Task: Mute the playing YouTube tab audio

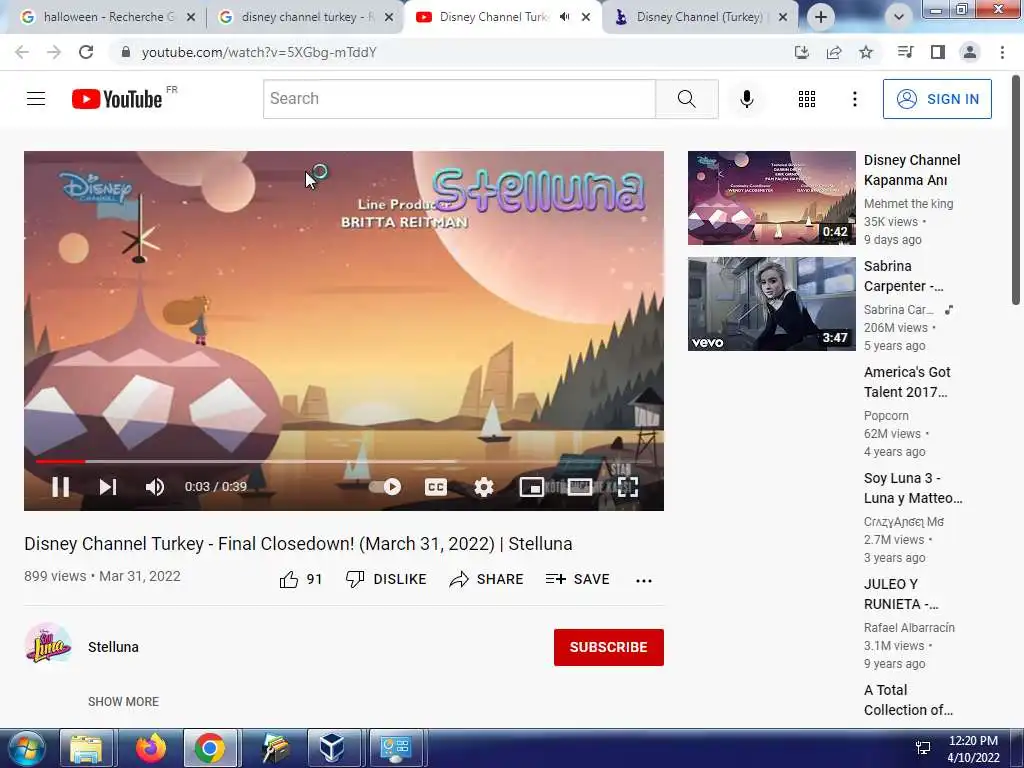Action: (x=565, y=17)
